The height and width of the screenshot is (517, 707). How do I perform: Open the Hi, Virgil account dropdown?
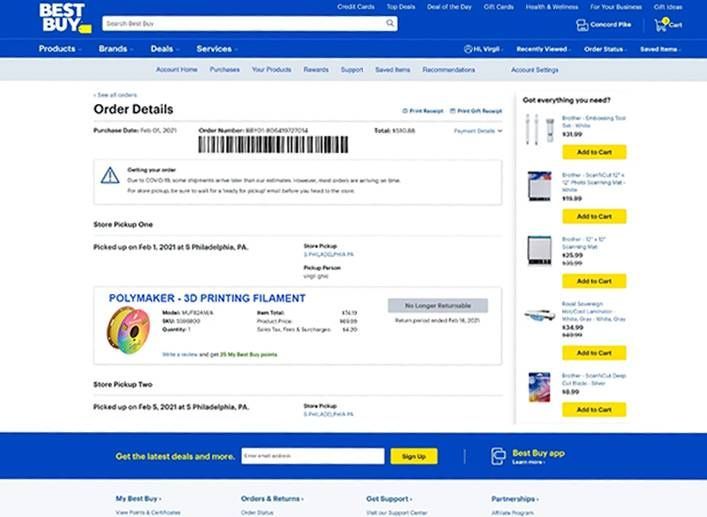pos(483,49)
